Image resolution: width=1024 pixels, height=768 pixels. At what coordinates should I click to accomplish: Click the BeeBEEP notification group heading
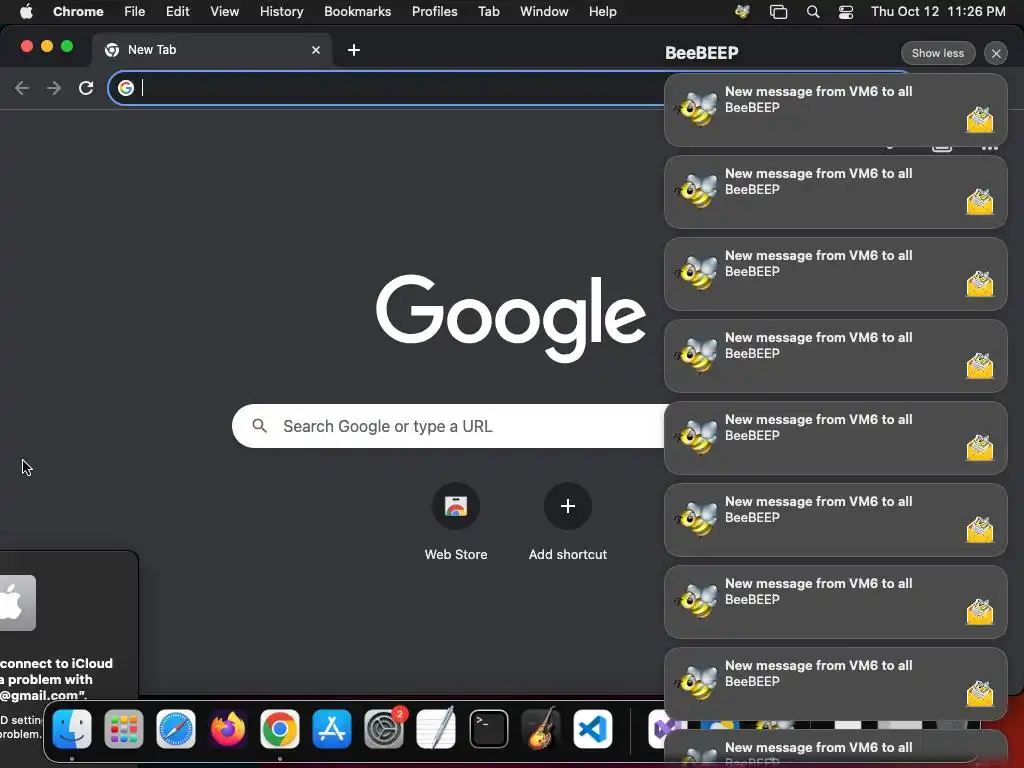[701, 53]
